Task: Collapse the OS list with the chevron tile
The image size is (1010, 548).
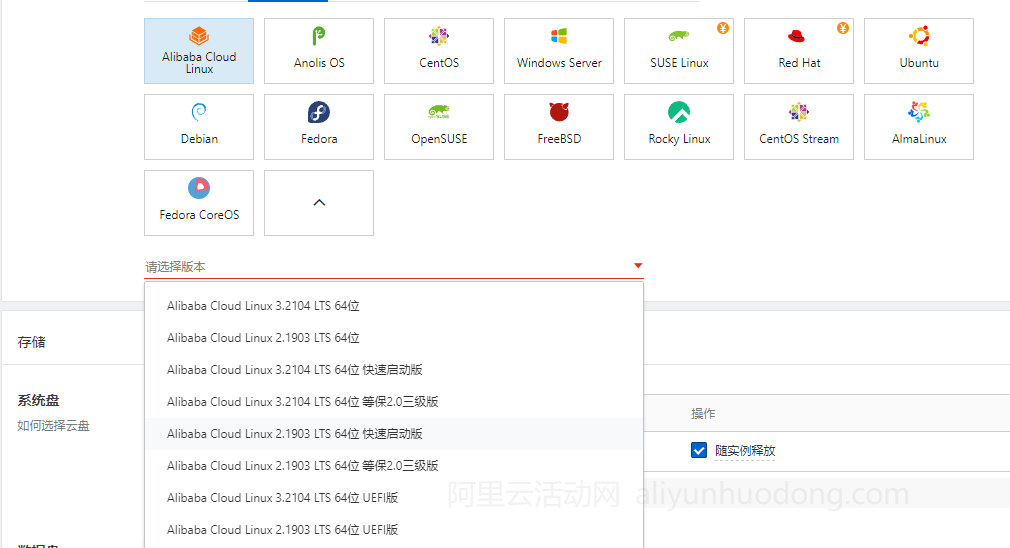Action: pyautogui.click(x=319, y=203)
